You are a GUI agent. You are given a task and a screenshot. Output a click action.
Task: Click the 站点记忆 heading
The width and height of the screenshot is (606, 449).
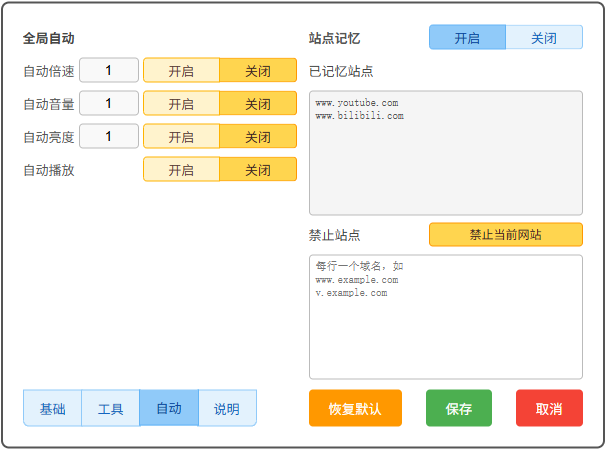(334, 38)
